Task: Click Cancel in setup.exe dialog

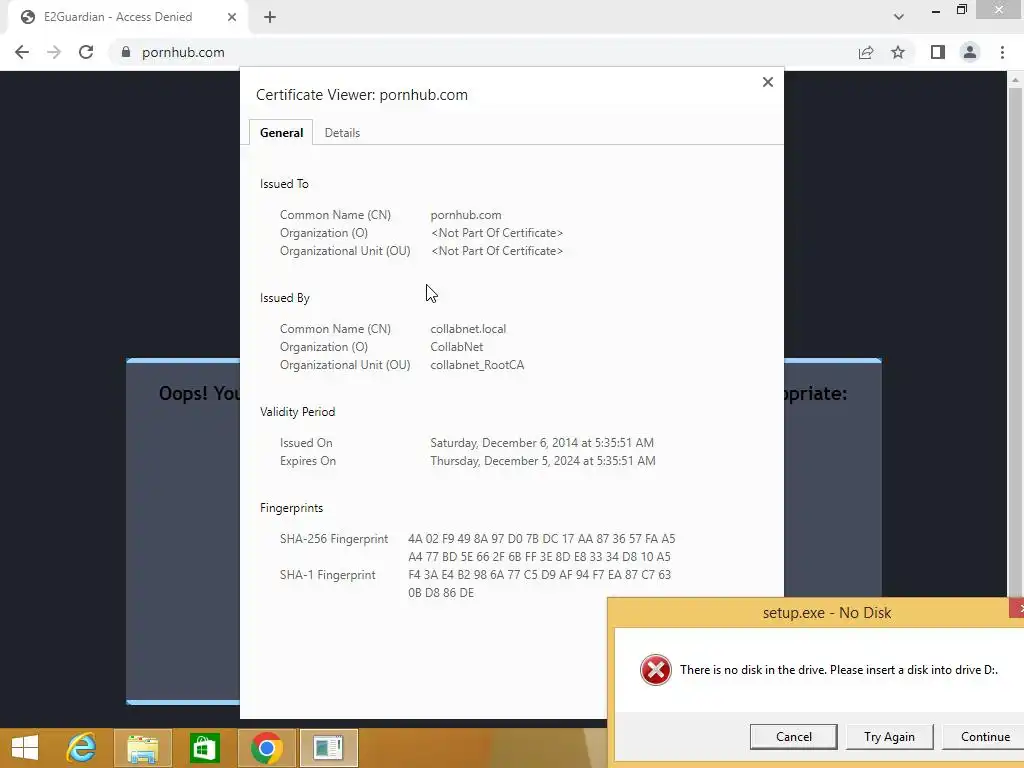Action: [793, 737]
